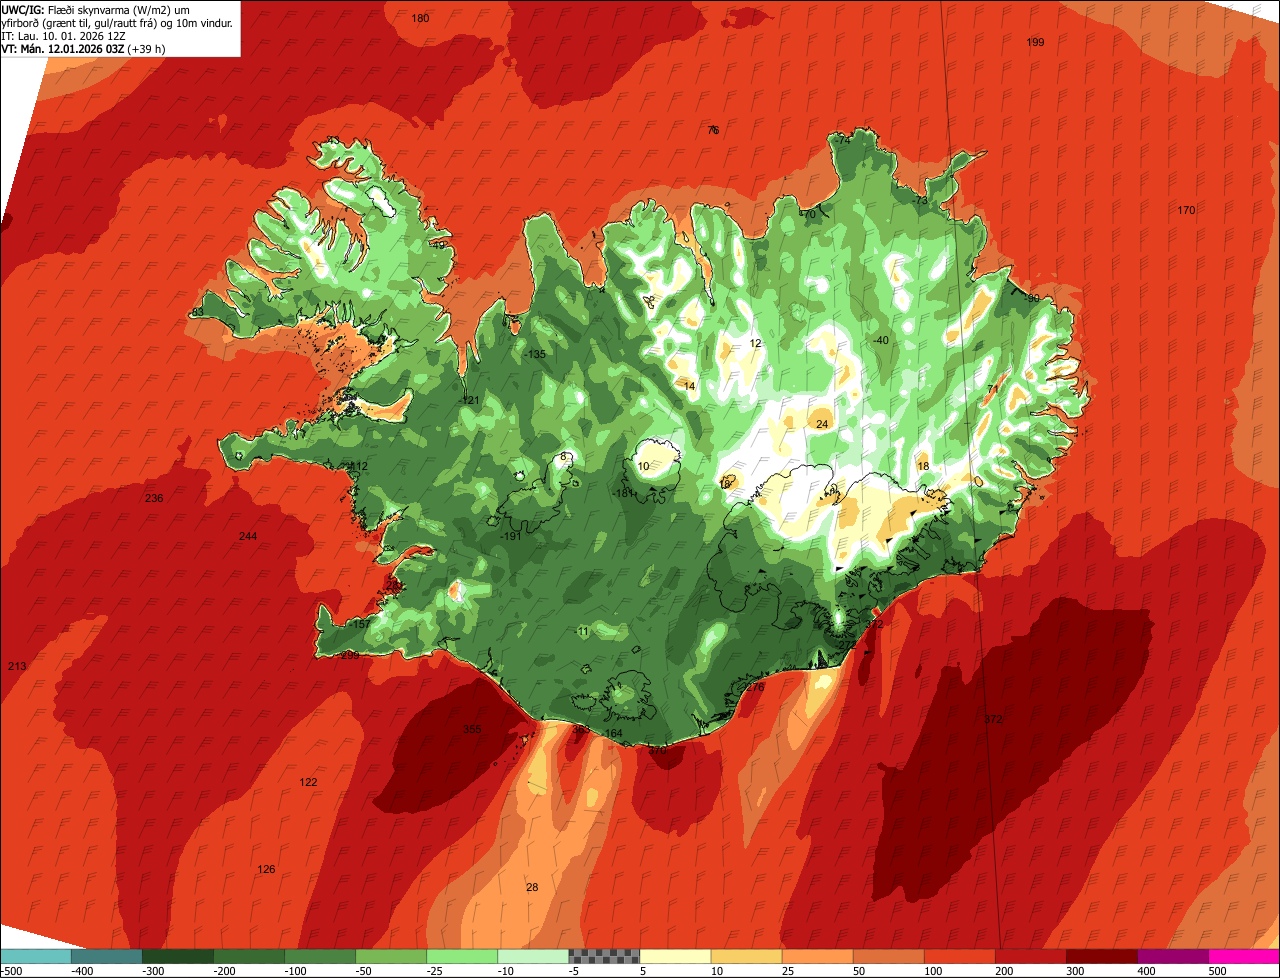The height and width of the screenshot is (978, 1280).
Task: Click the checkered -5 to 5 legend swatch
Action: 604,955
